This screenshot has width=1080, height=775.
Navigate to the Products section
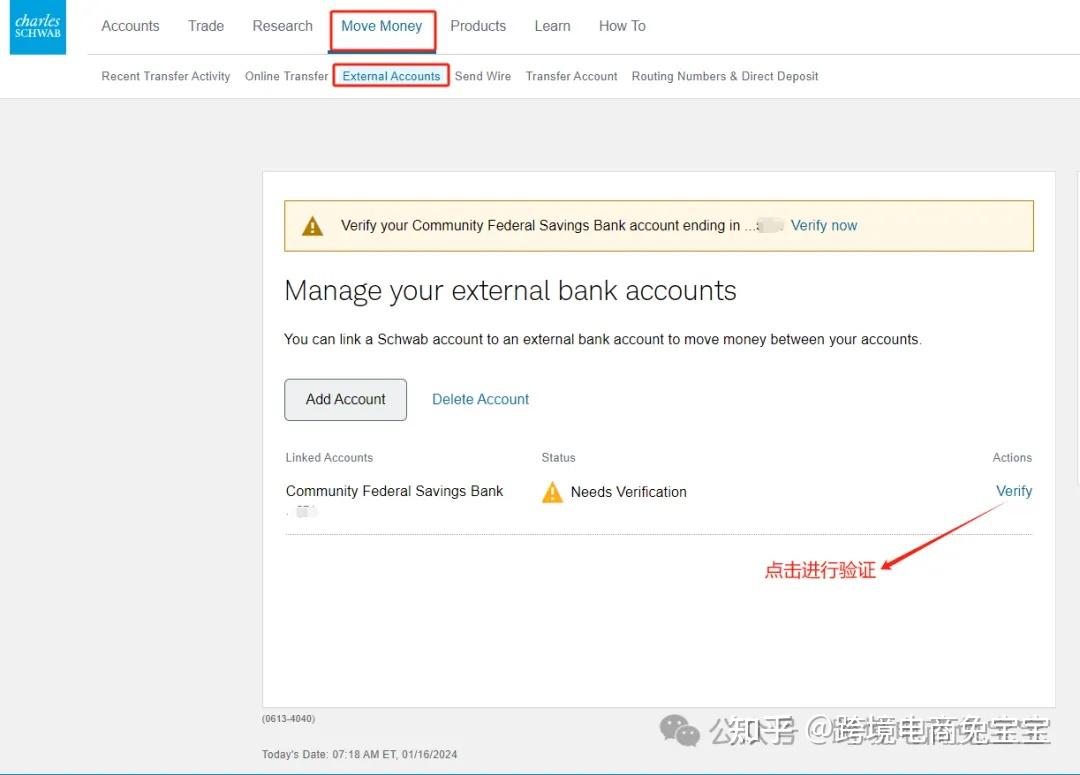[478, 25]
